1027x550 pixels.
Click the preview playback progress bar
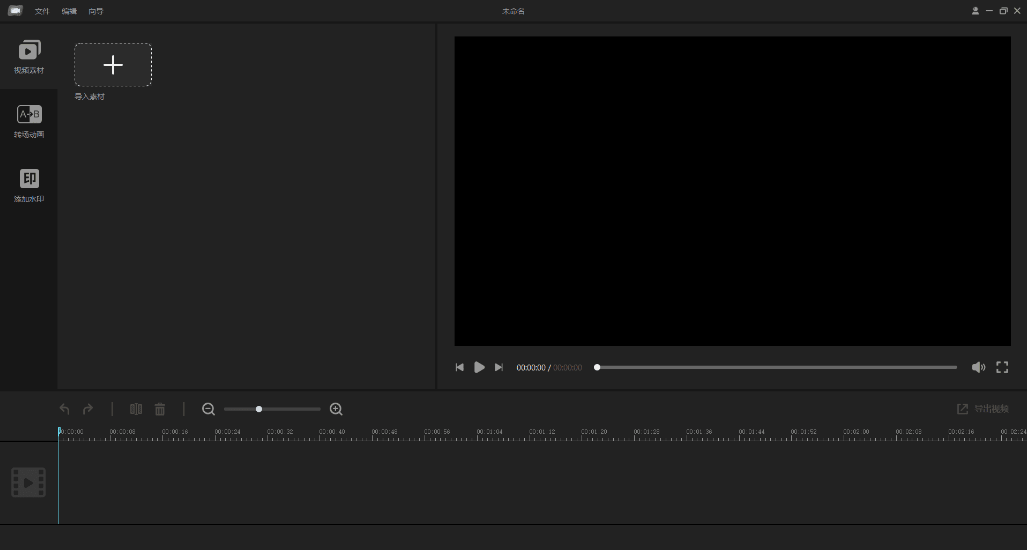pos(776,367)
